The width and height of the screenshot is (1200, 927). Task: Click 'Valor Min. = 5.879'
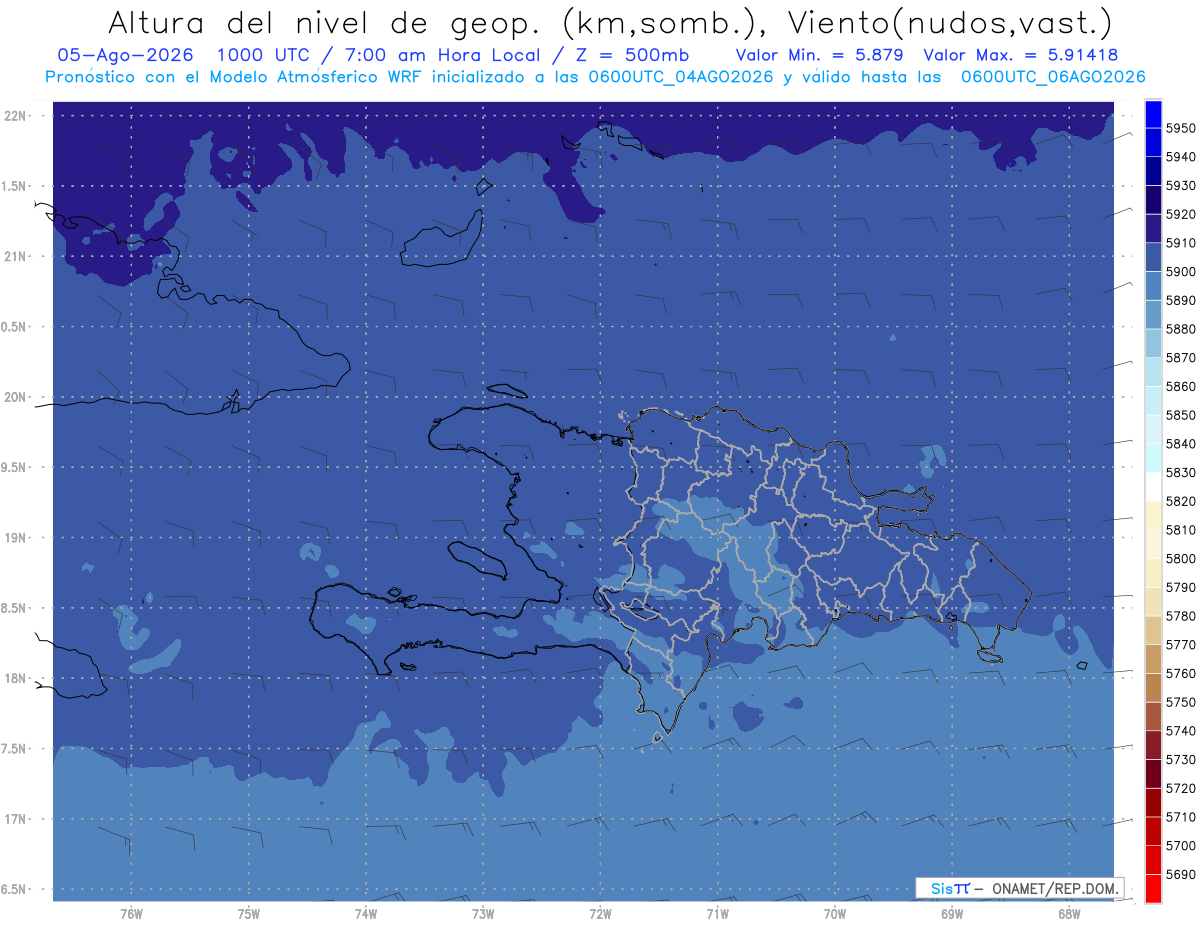tap(819, 55)
